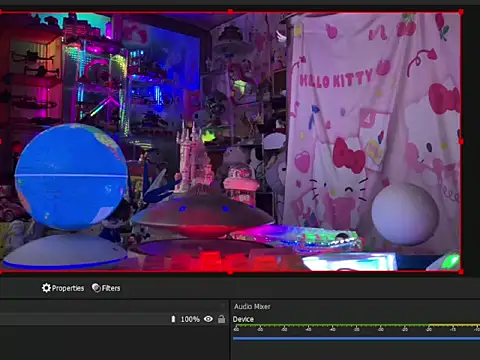This screenshot has width=480, height=360.
Task: Click the left-middle red bounding box handle
Action: pyautogui.click(x=1, y=142)
